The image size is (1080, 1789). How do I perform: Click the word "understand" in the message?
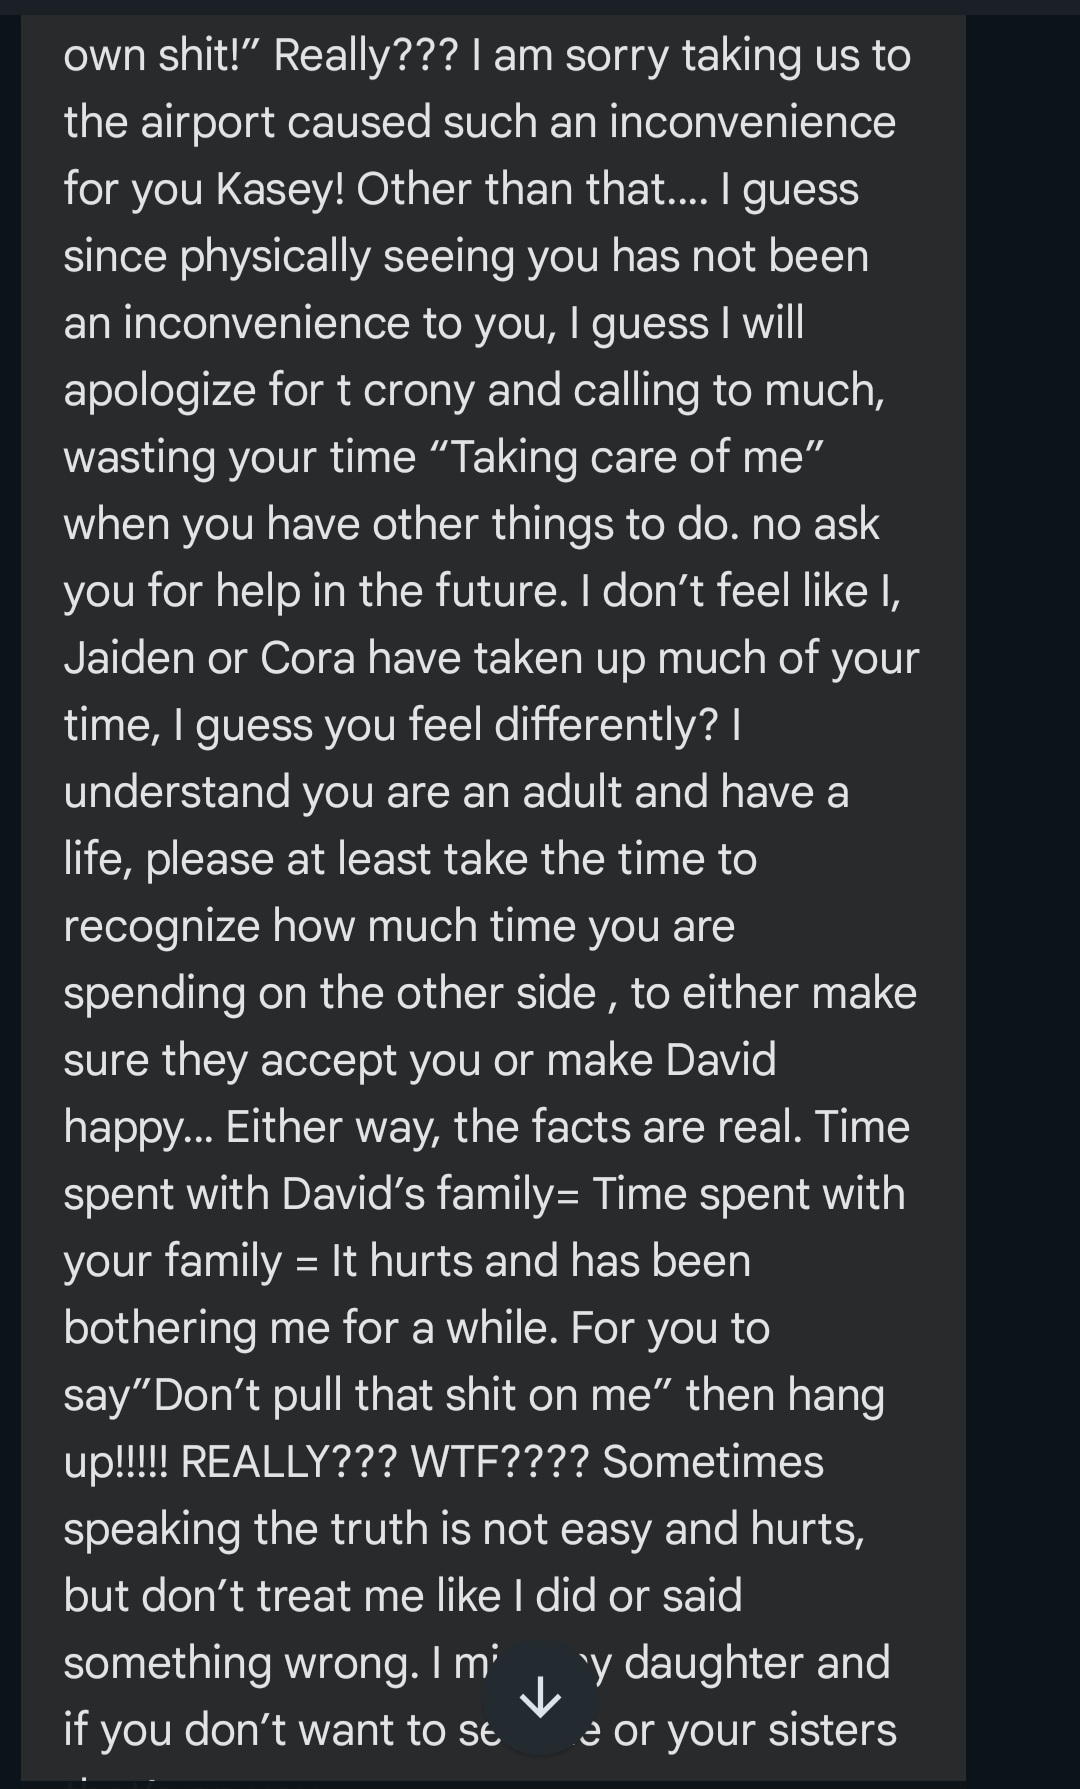(177, 792)
